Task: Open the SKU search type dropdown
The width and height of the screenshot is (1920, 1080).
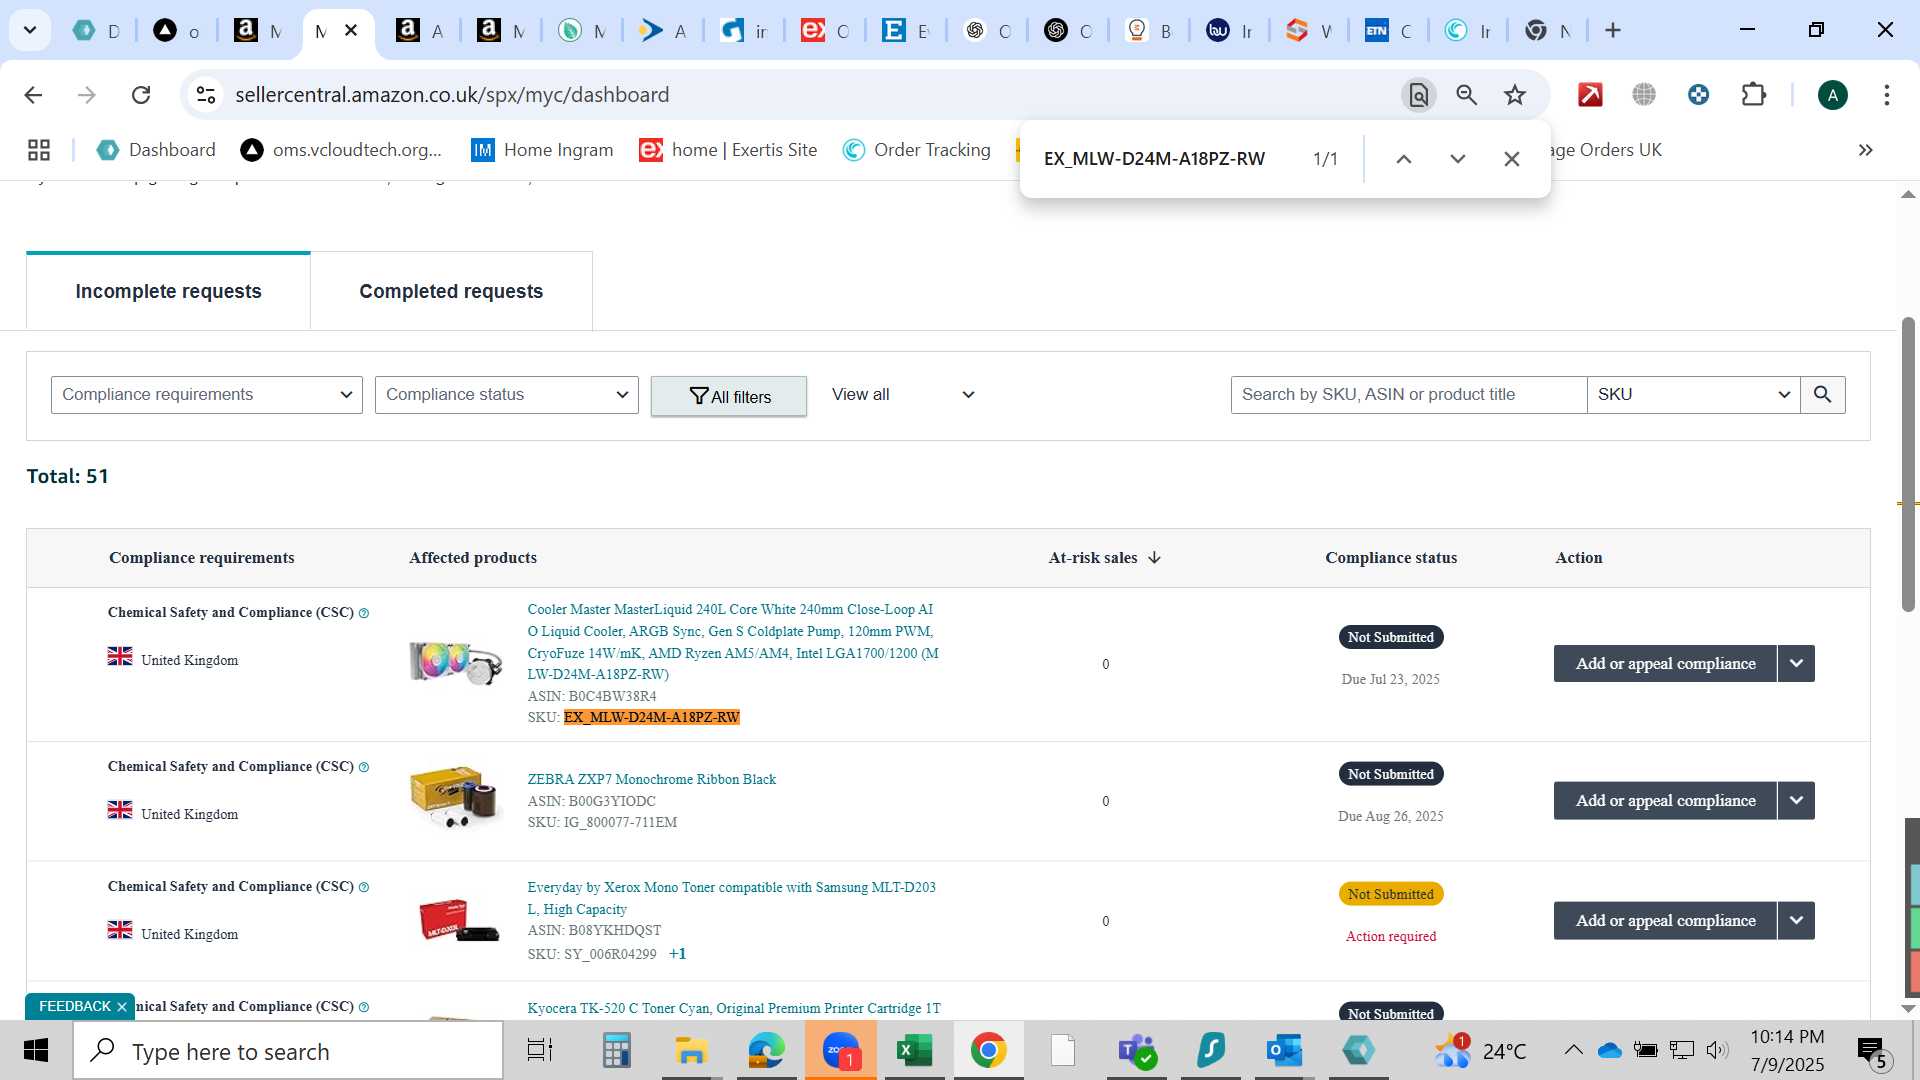Action: point(1693,395)
